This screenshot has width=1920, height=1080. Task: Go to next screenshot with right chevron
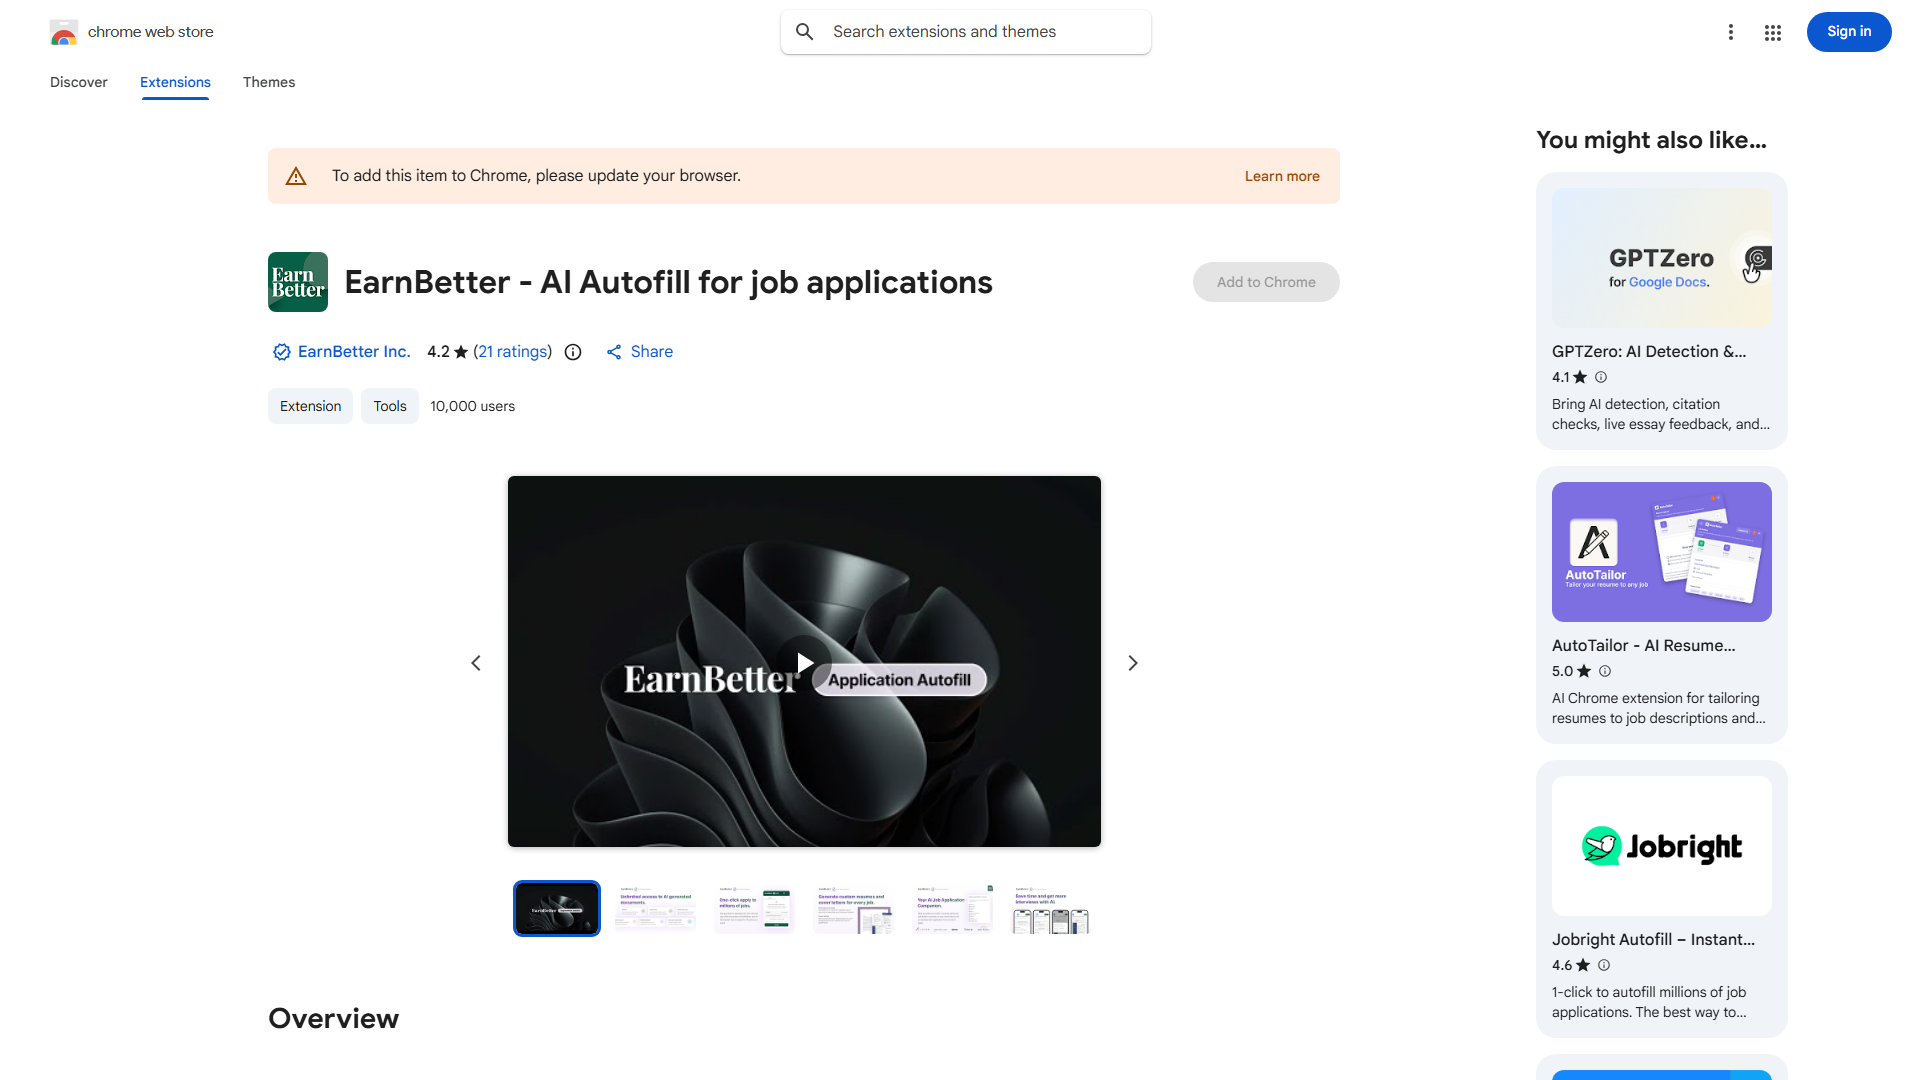pos(1133,663)
